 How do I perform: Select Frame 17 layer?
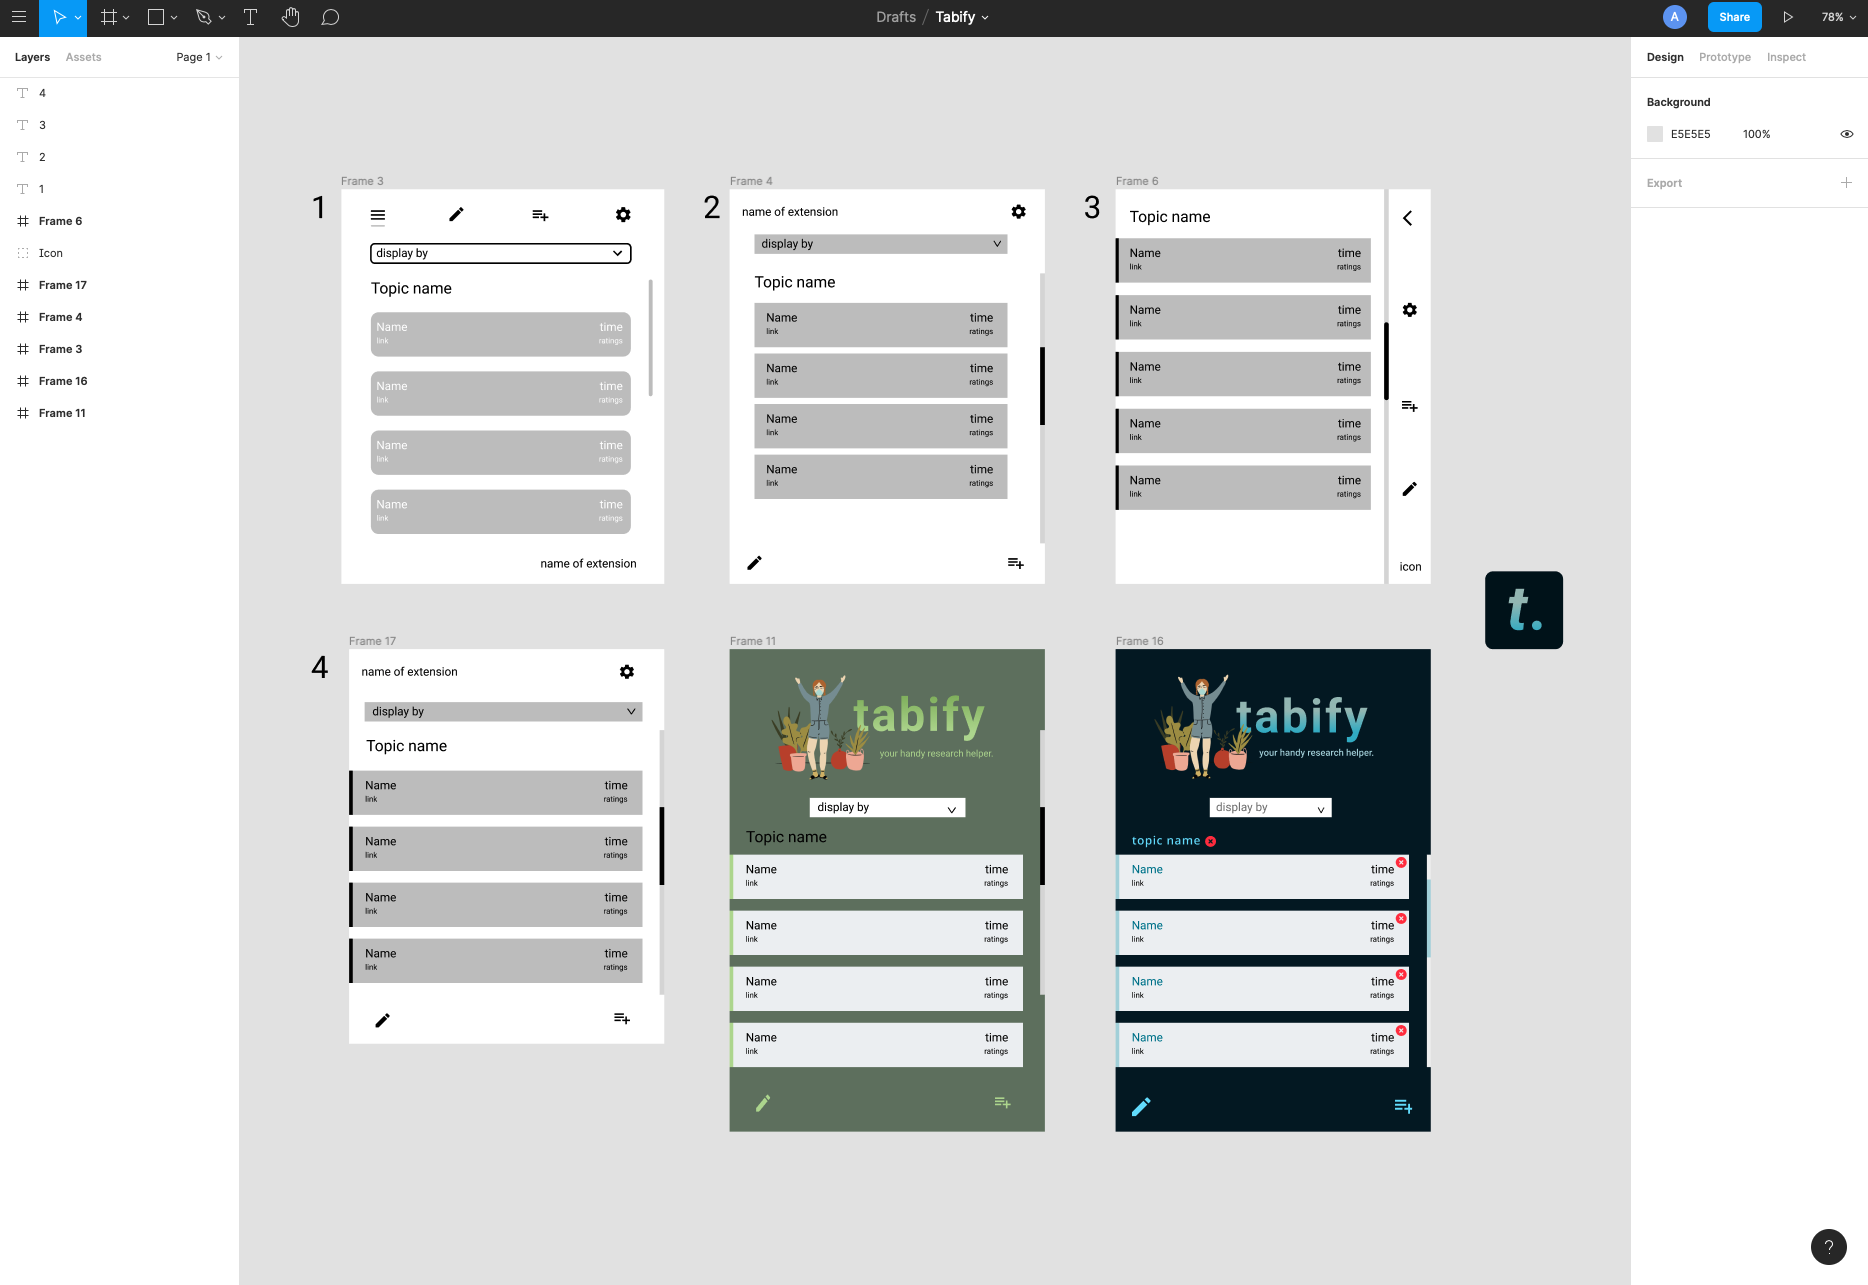point(119,285)
